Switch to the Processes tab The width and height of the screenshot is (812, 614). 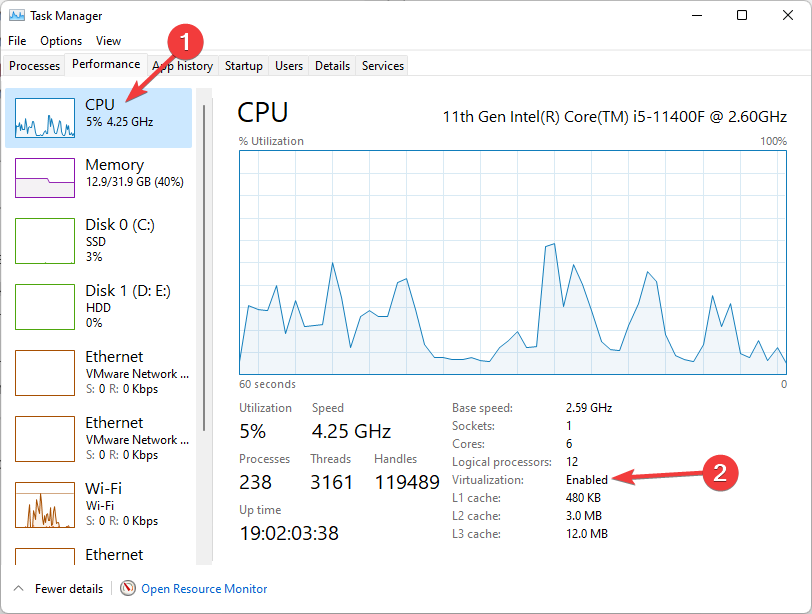33,65
